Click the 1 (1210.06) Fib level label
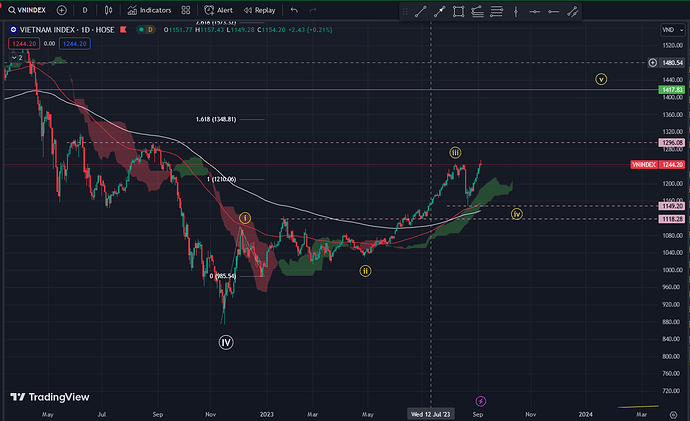Image resolution: width=690 pixels, height=421 pixels. [x=222, y=179]
